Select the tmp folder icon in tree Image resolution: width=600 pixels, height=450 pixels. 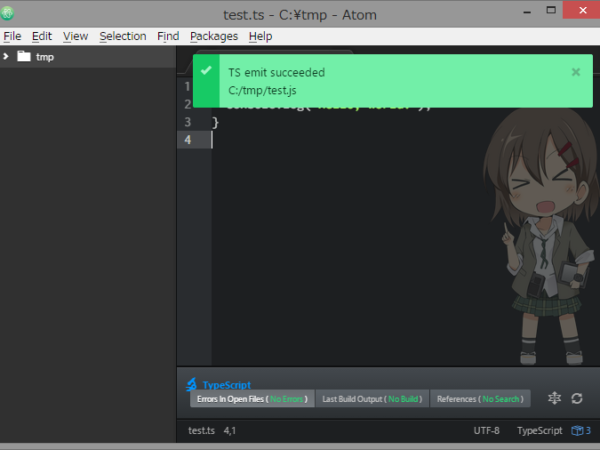pos(24,56)
